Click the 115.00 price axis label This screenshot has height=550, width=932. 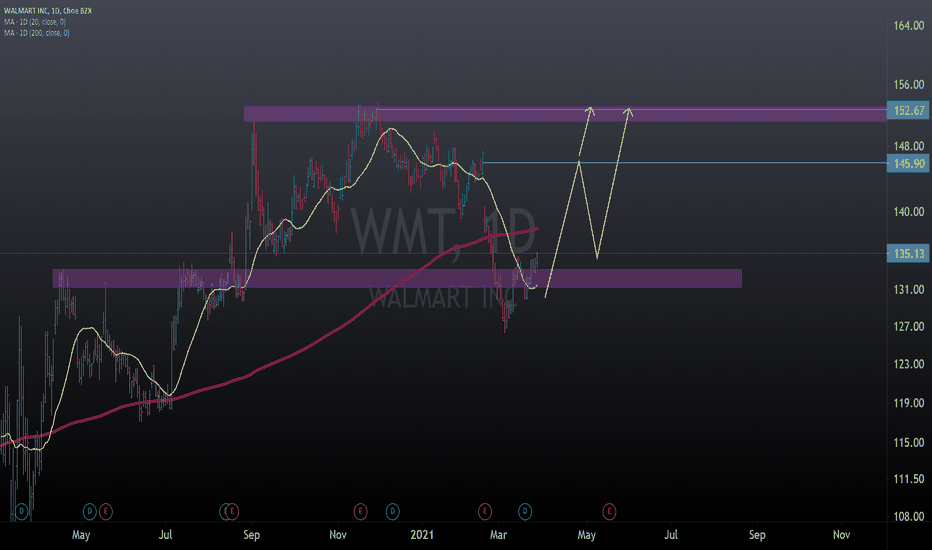point(909,442)
